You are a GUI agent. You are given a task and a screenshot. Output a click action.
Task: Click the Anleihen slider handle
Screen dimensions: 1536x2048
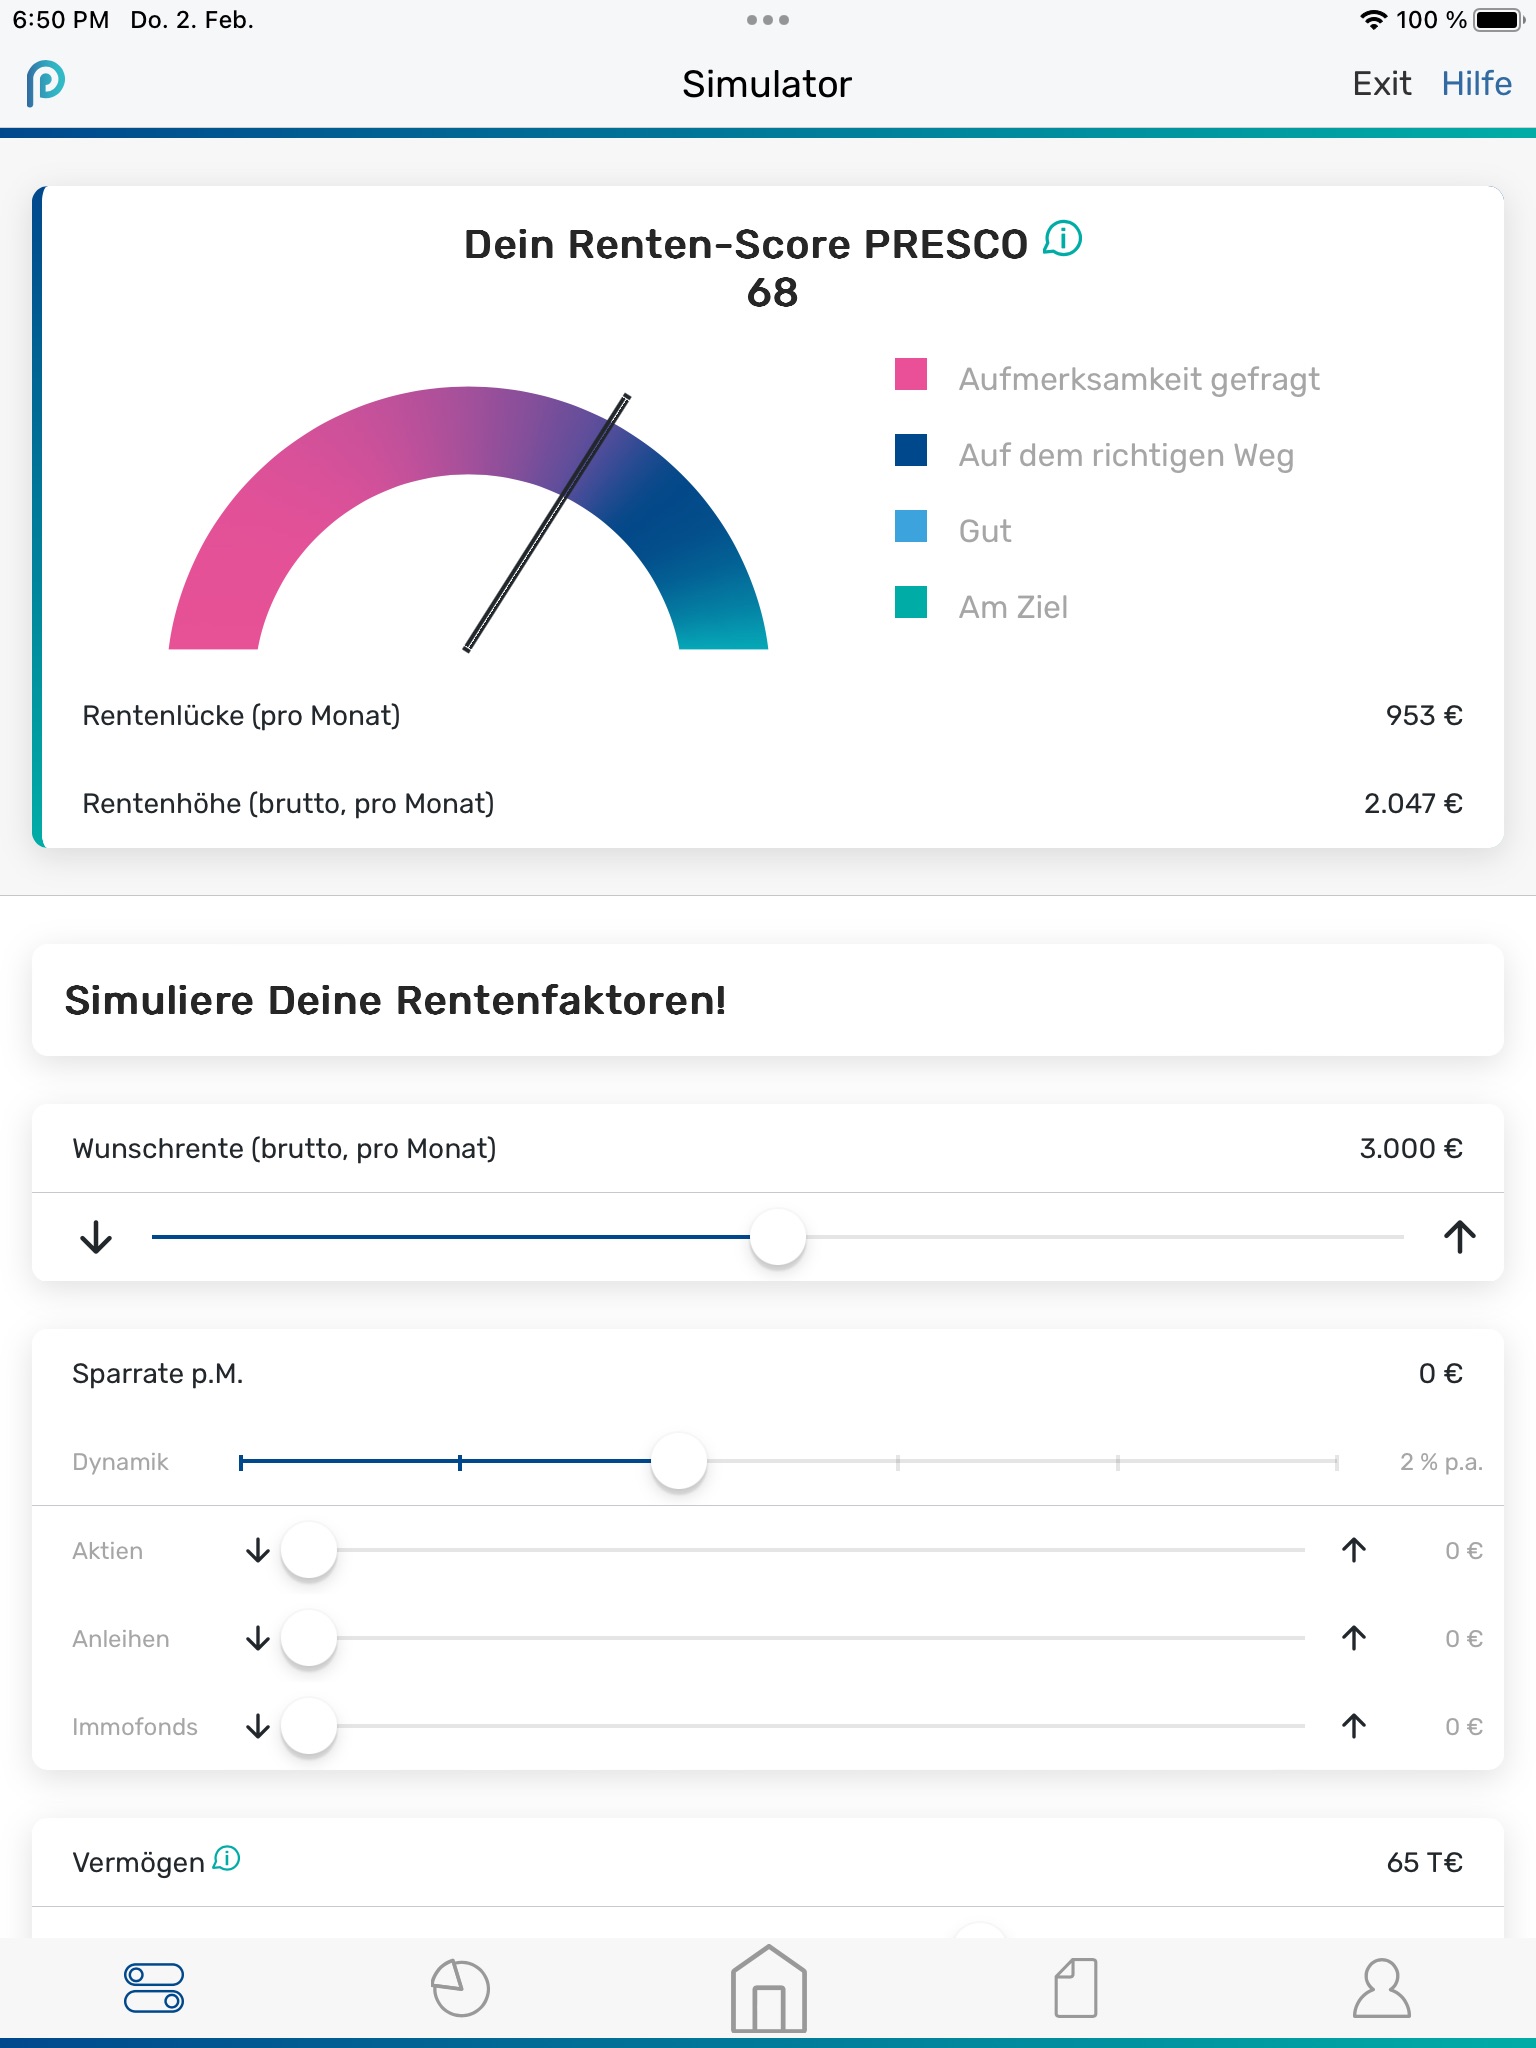click(309, 1638)
